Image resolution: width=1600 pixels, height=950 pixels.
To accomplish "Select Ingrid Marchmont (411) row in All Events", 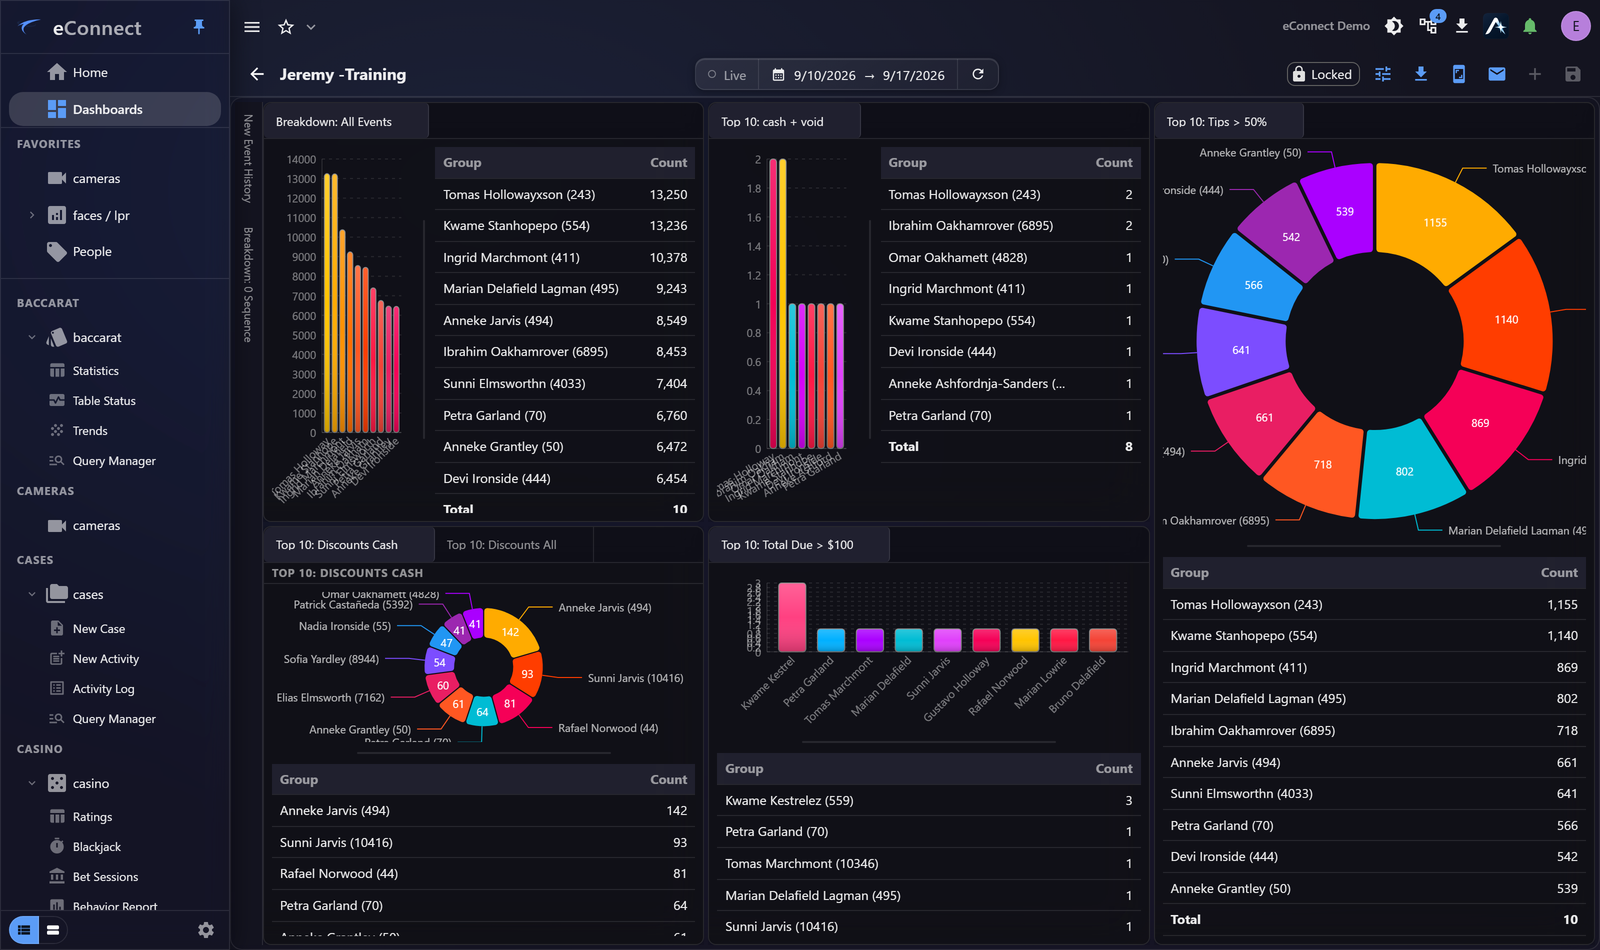I will coord(565,257).
